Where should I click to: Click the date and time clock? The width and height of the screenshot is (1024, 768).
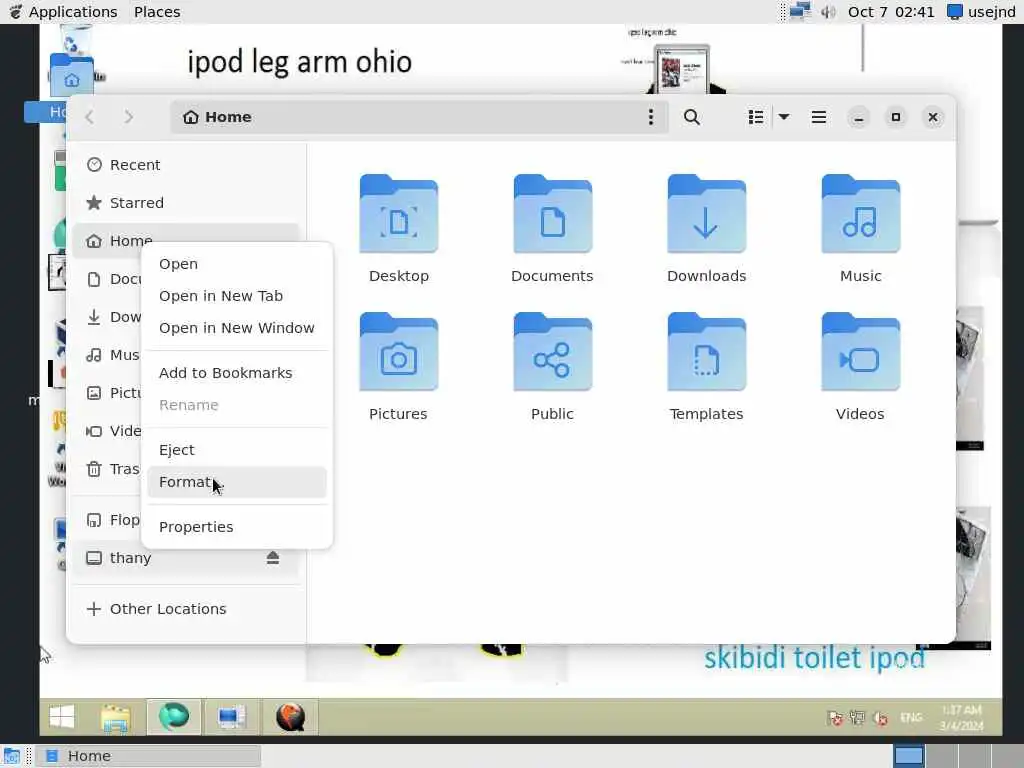[x=891, y=12]
